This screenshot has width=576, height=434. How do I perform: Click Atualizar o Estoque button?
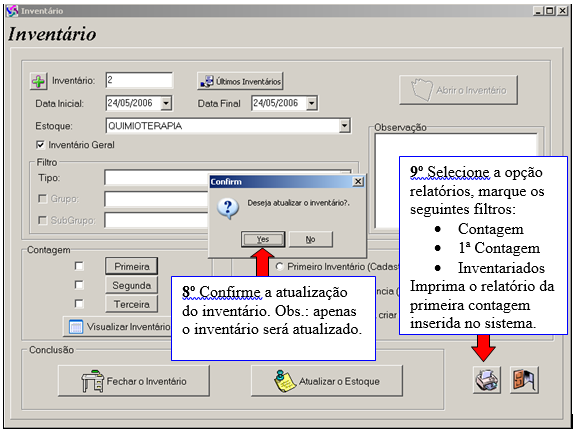pyautogui.click(x=327, y=381)
